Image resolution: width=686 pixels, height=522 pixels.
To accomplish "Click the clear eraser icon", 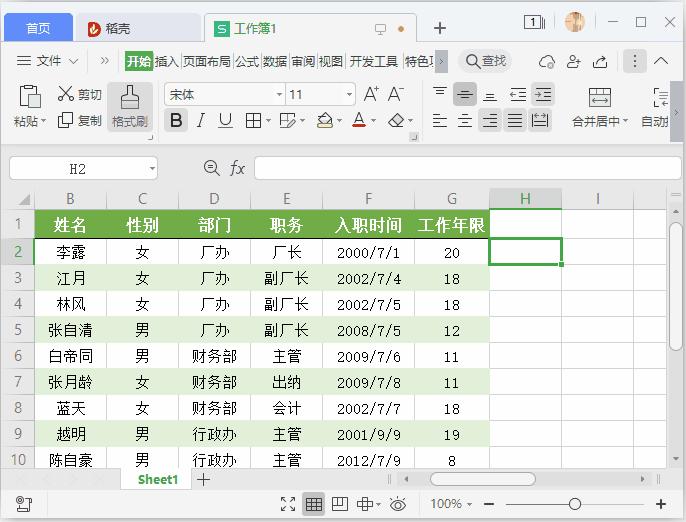I will click(x=396, y=120).
